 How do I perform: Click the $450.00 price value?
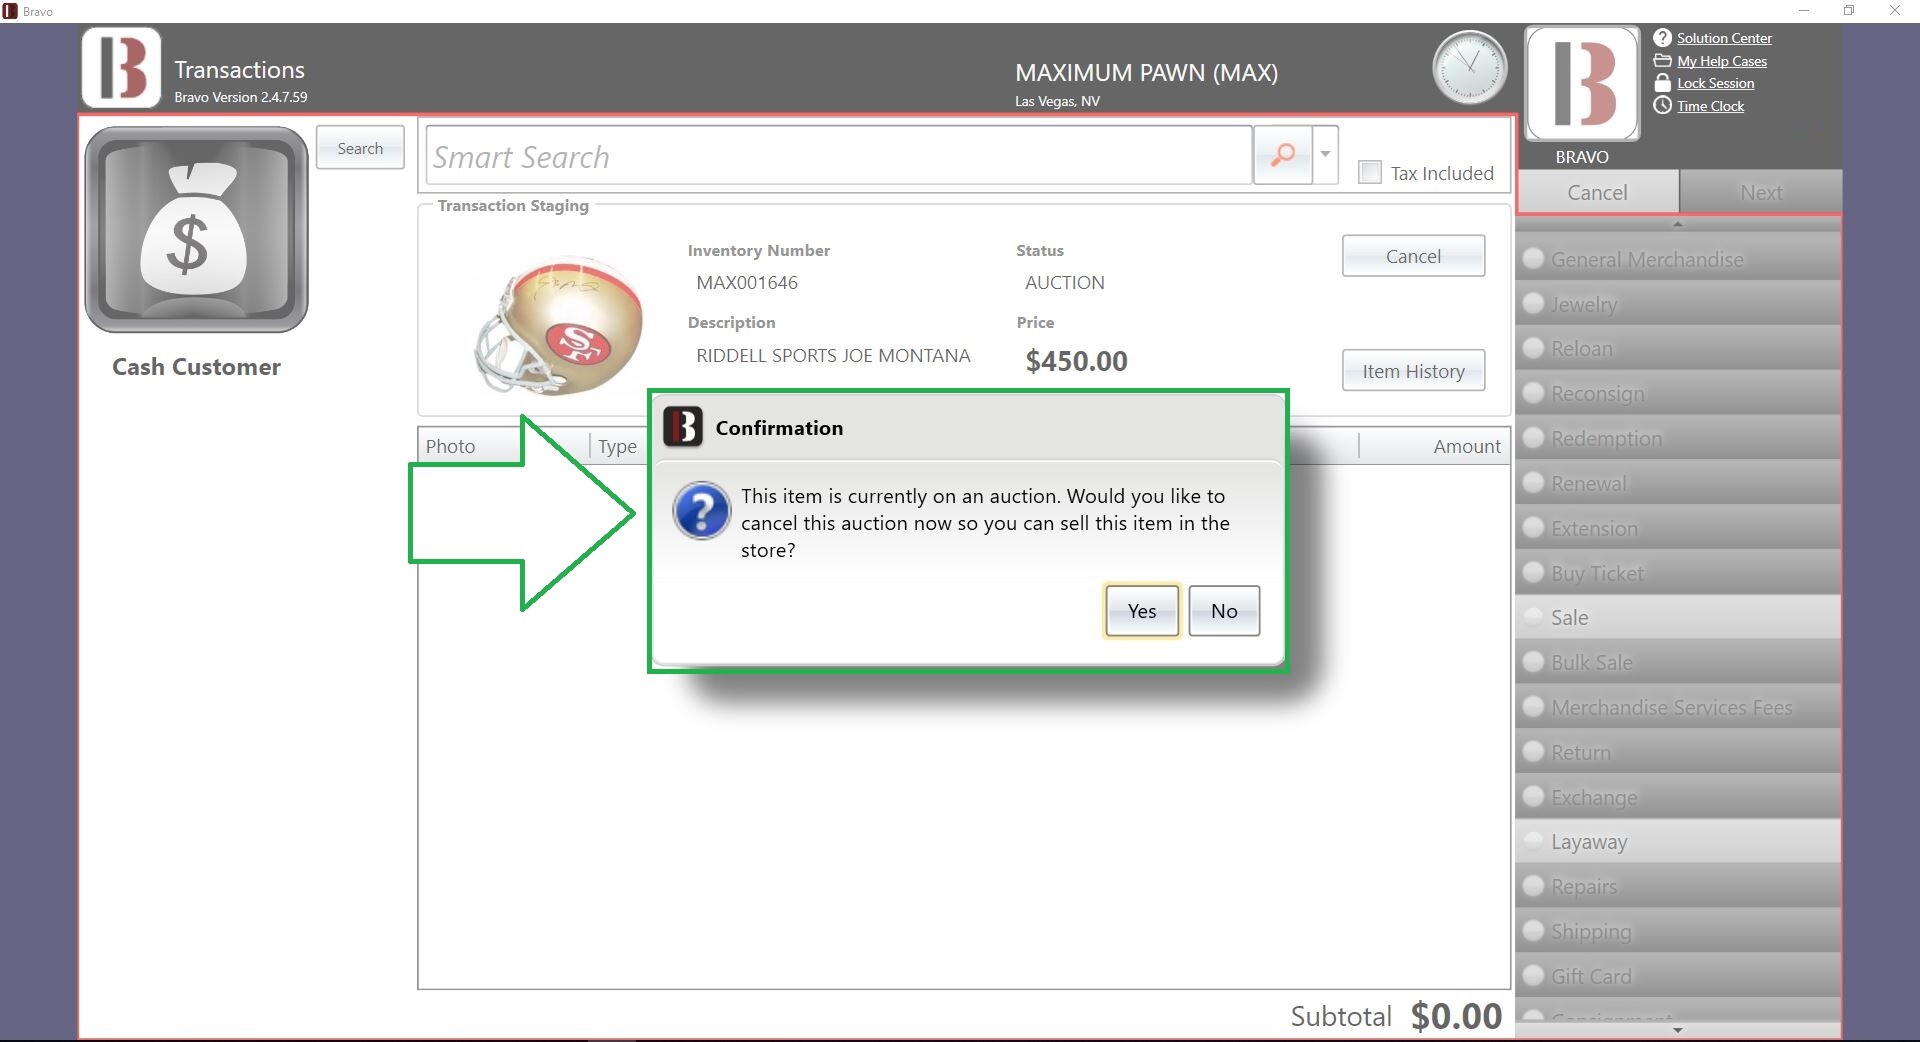tap(1076, 361)
